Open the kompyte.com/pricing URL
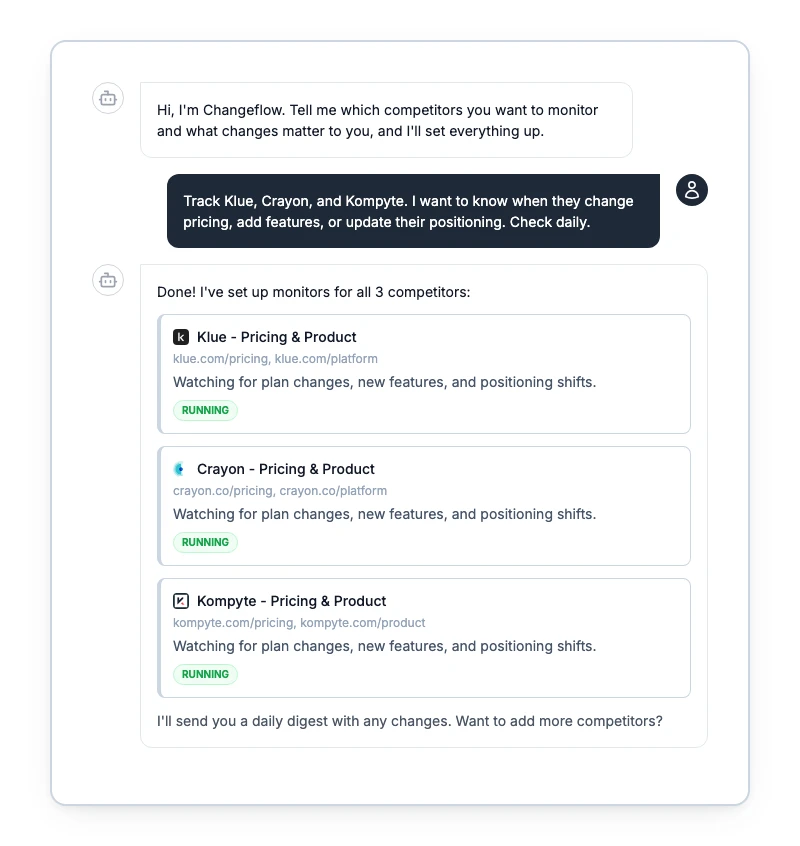800x846 pixels. 233,623
